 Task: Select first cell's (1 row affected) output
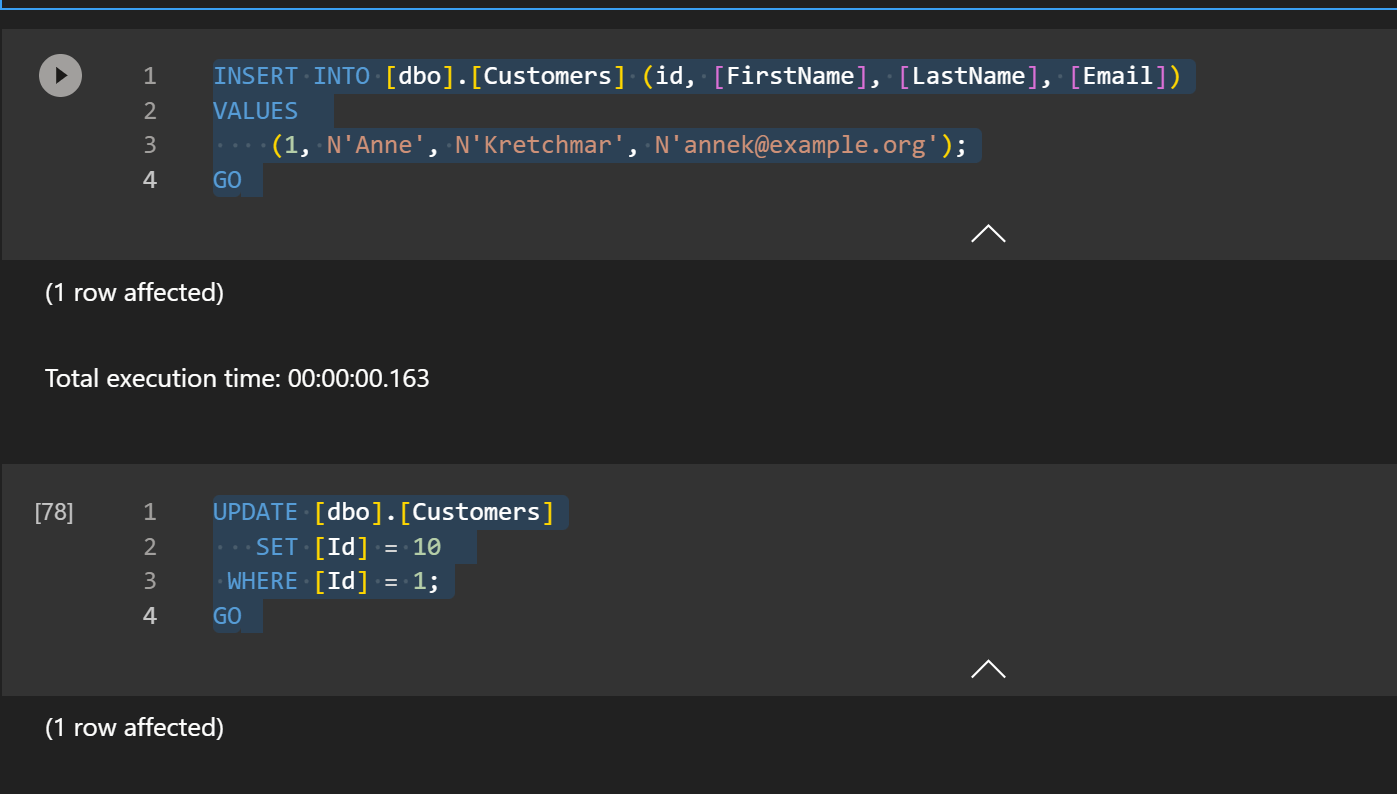(x=134, y=292)
